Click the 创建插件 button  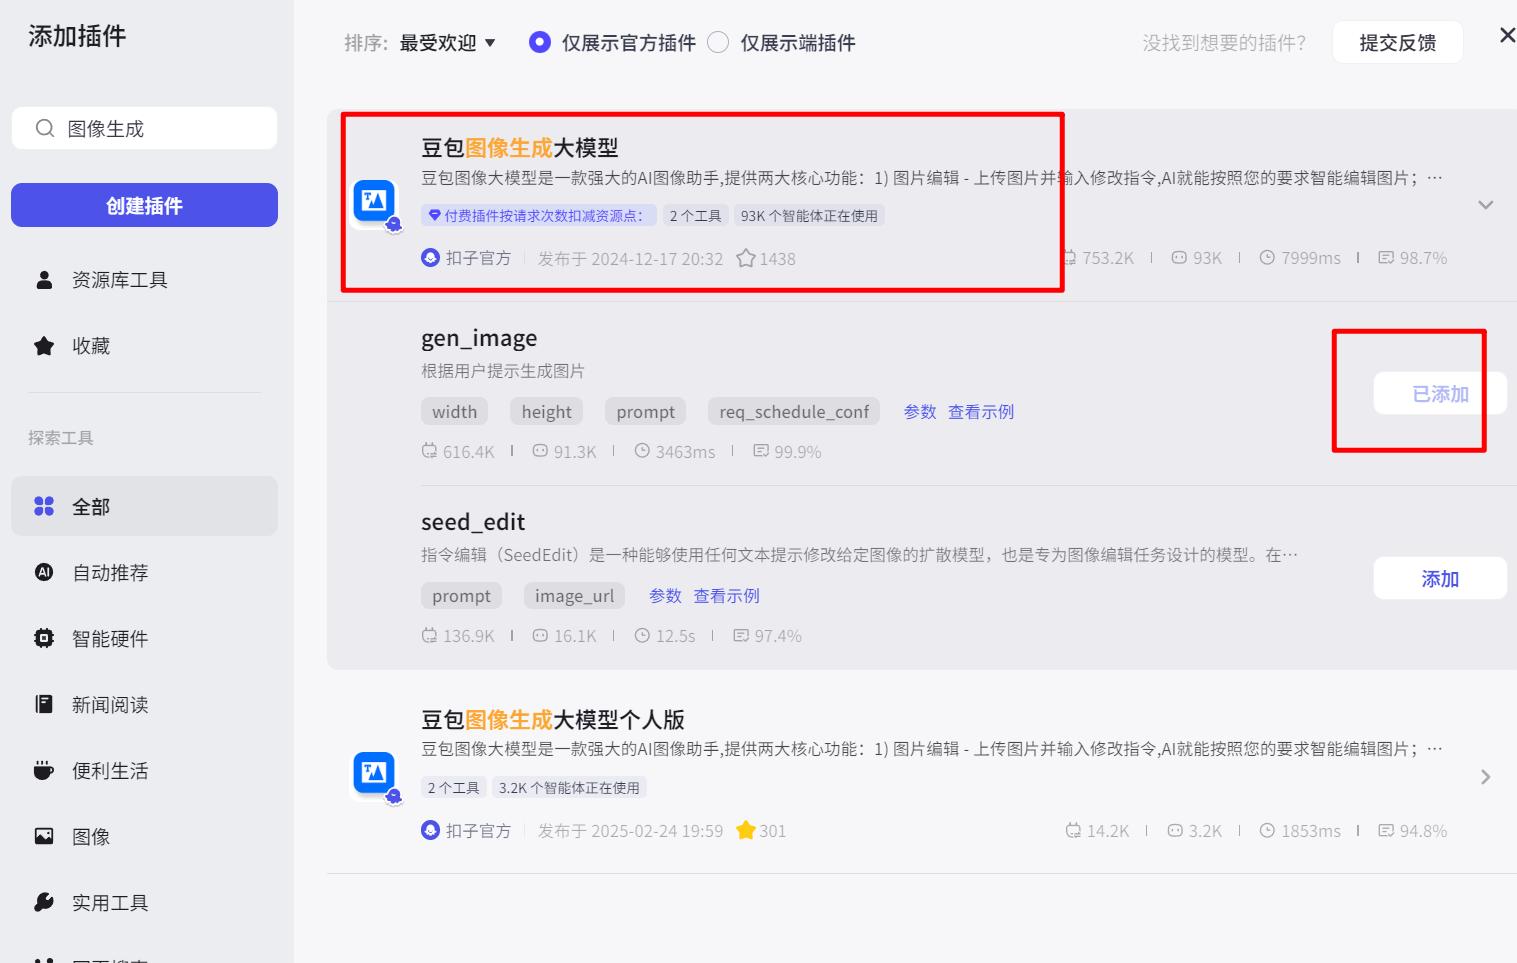pyautogui.click(x=144, y=205)
